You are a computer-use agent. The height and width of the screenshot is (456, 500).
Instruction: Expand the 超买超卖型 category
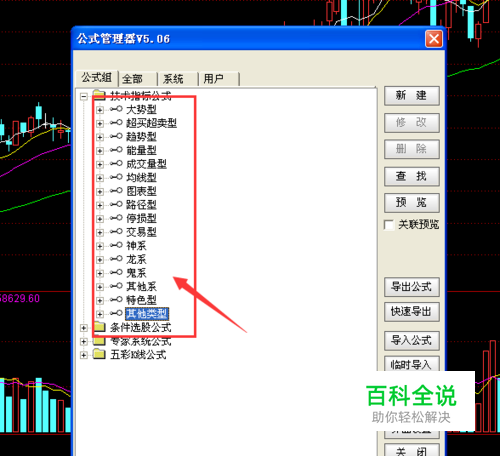(99, 123)
